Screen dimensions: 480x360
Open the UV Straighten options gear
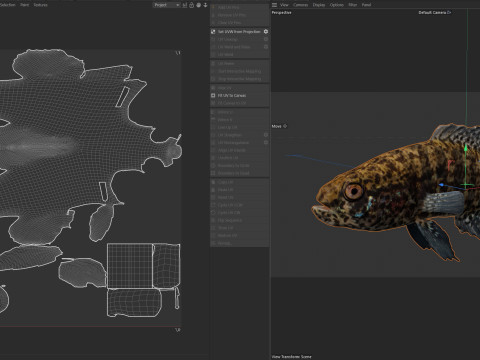click(266, 135)
